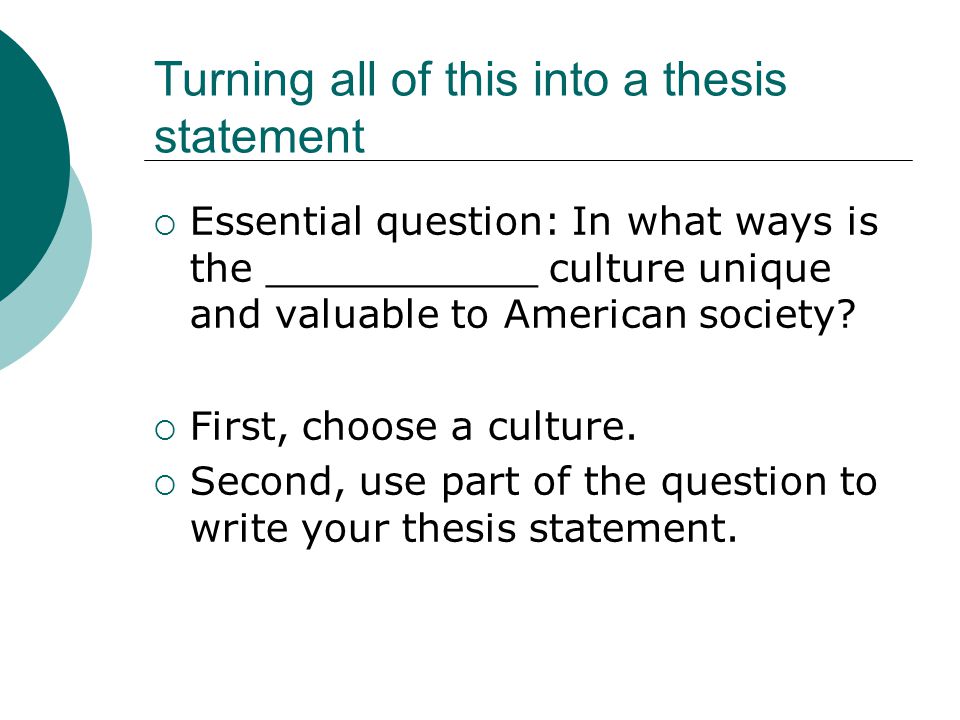Click the bullet circle before 'Second, use part'
960x720 pixels.
click(x=165, y=486)
